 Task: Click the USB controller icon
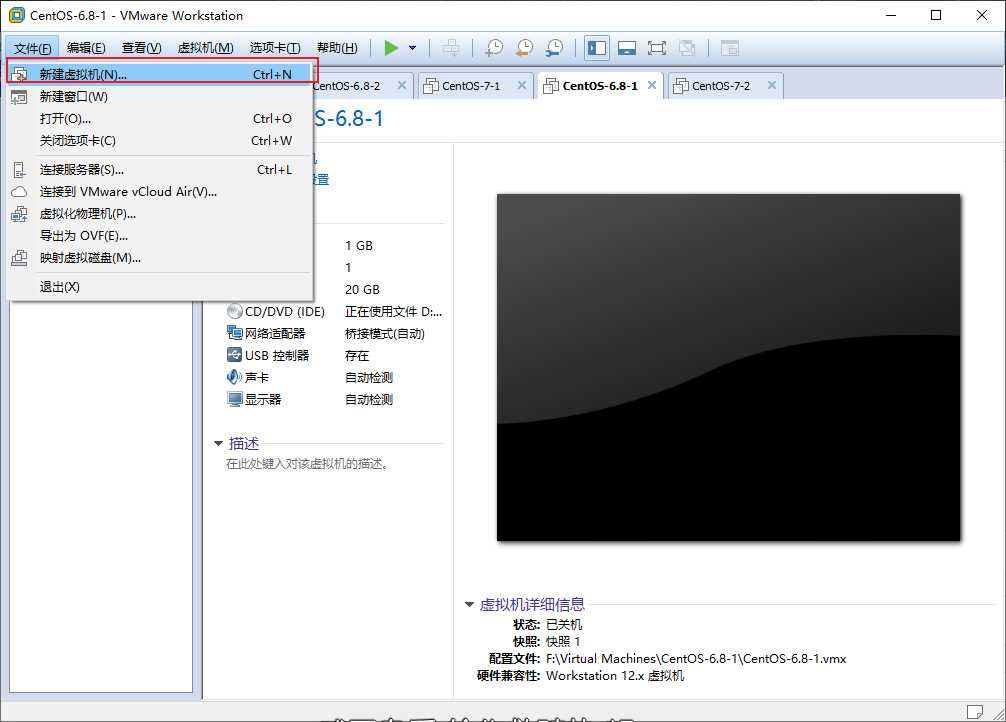(x=234, y=355)
